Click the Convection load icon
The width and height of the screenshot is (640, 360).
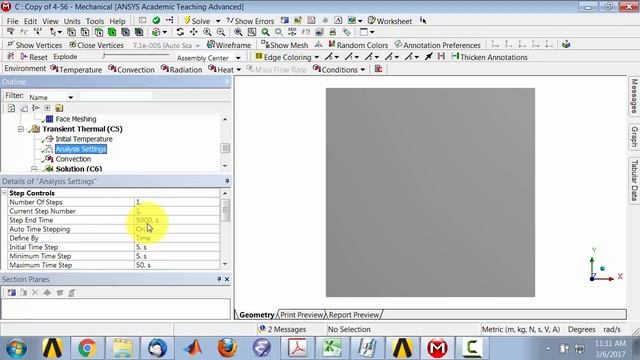click(x=112, y=69)
